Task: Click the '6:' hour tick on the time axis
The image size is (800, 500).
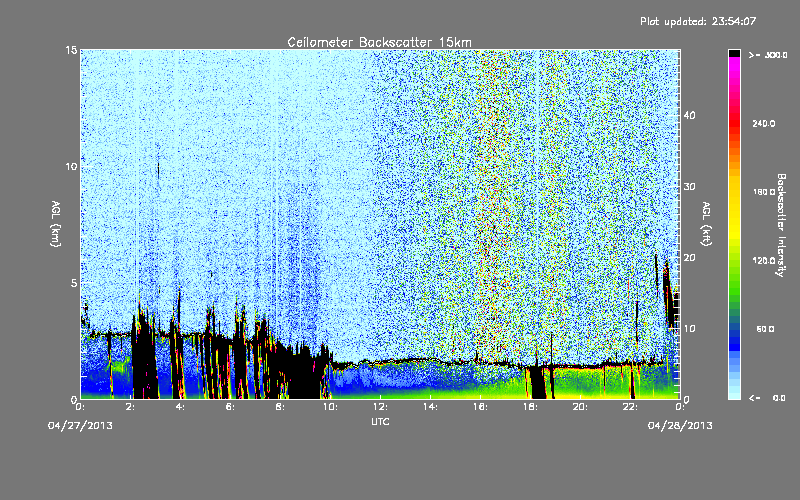Action: point(230,407)
